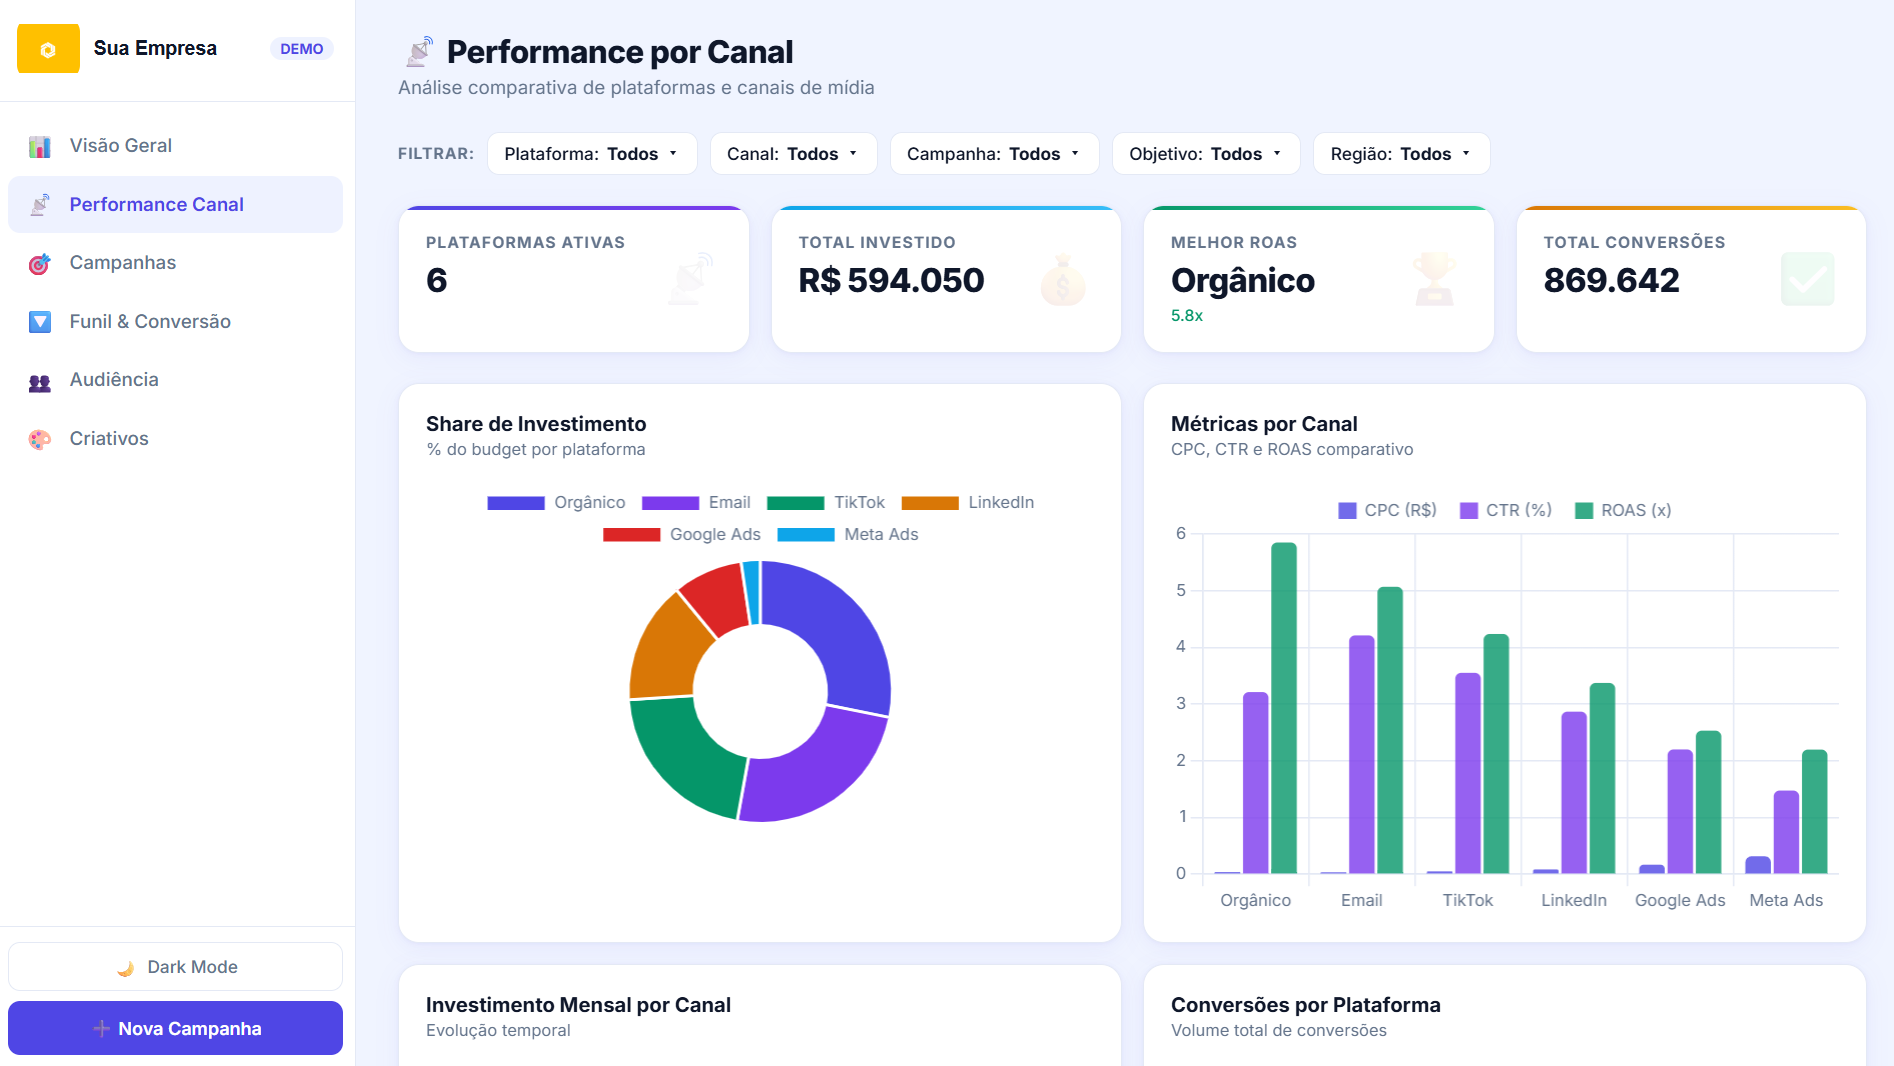
Task: Click the money bag icon in Total Investido
Action: coord(1062,280)
